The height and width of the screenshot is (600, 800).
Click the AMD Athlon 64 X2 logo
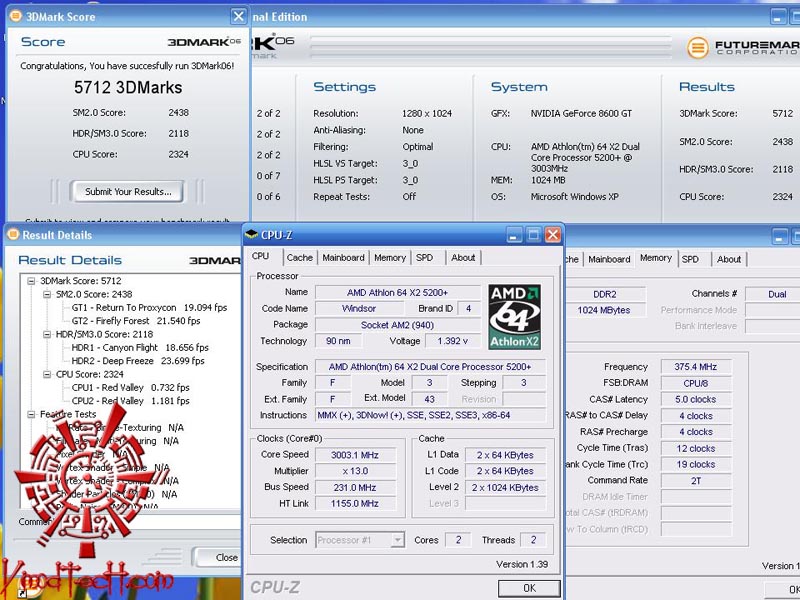pos(514,317)
